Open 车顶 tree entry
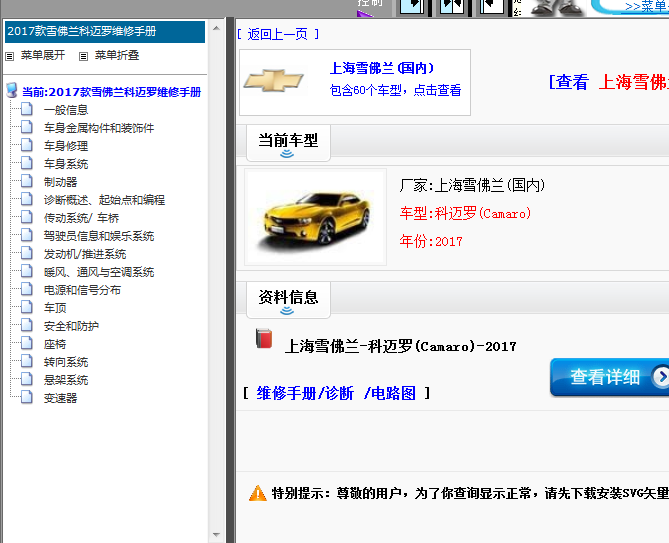 (55, 308)
